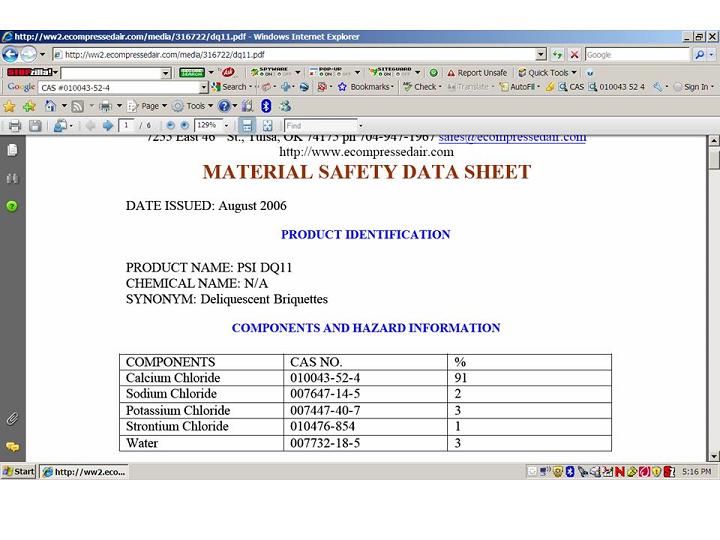Expand the search provider dropdown arrow
The image size is (720, 540).
pyautogui.click(x=712, y=55)
